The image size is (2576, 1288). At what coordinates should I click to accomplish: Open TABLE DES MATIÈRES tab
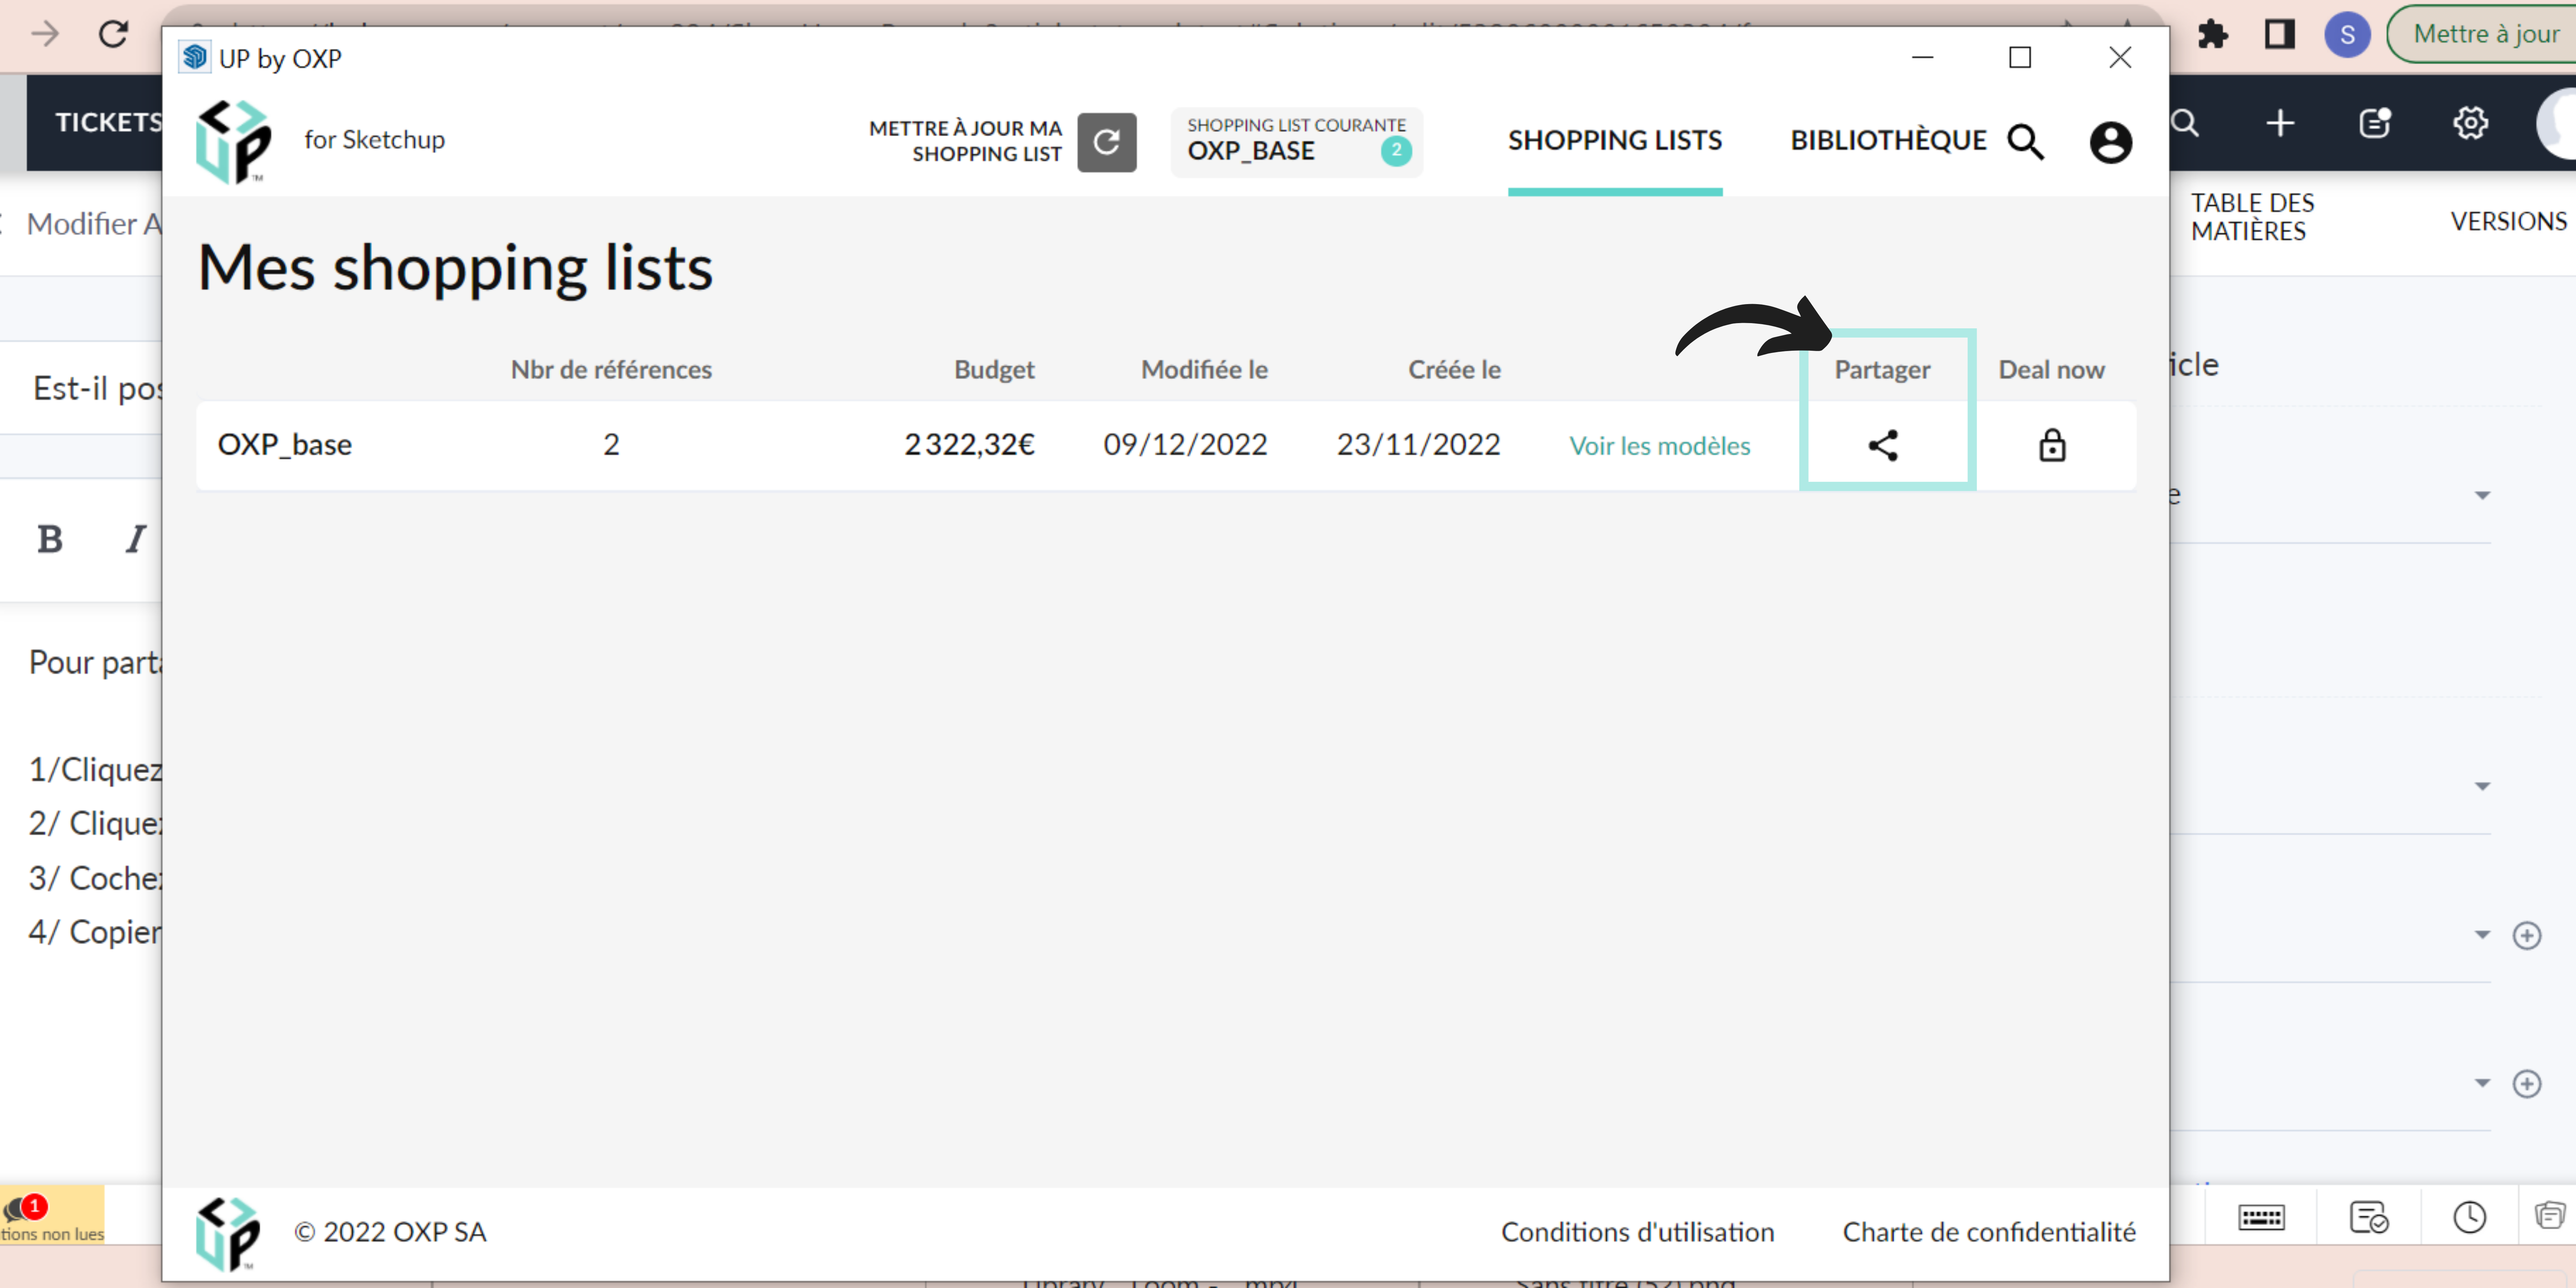(2252, 217)
